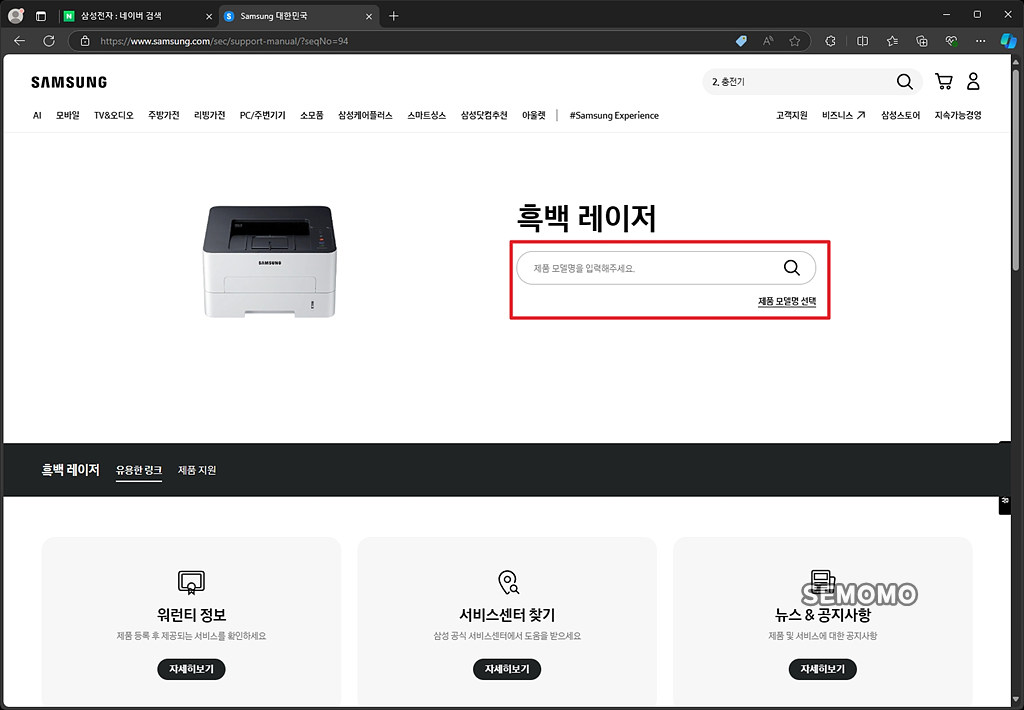Open the tab actions menu icon

point(40,16)
